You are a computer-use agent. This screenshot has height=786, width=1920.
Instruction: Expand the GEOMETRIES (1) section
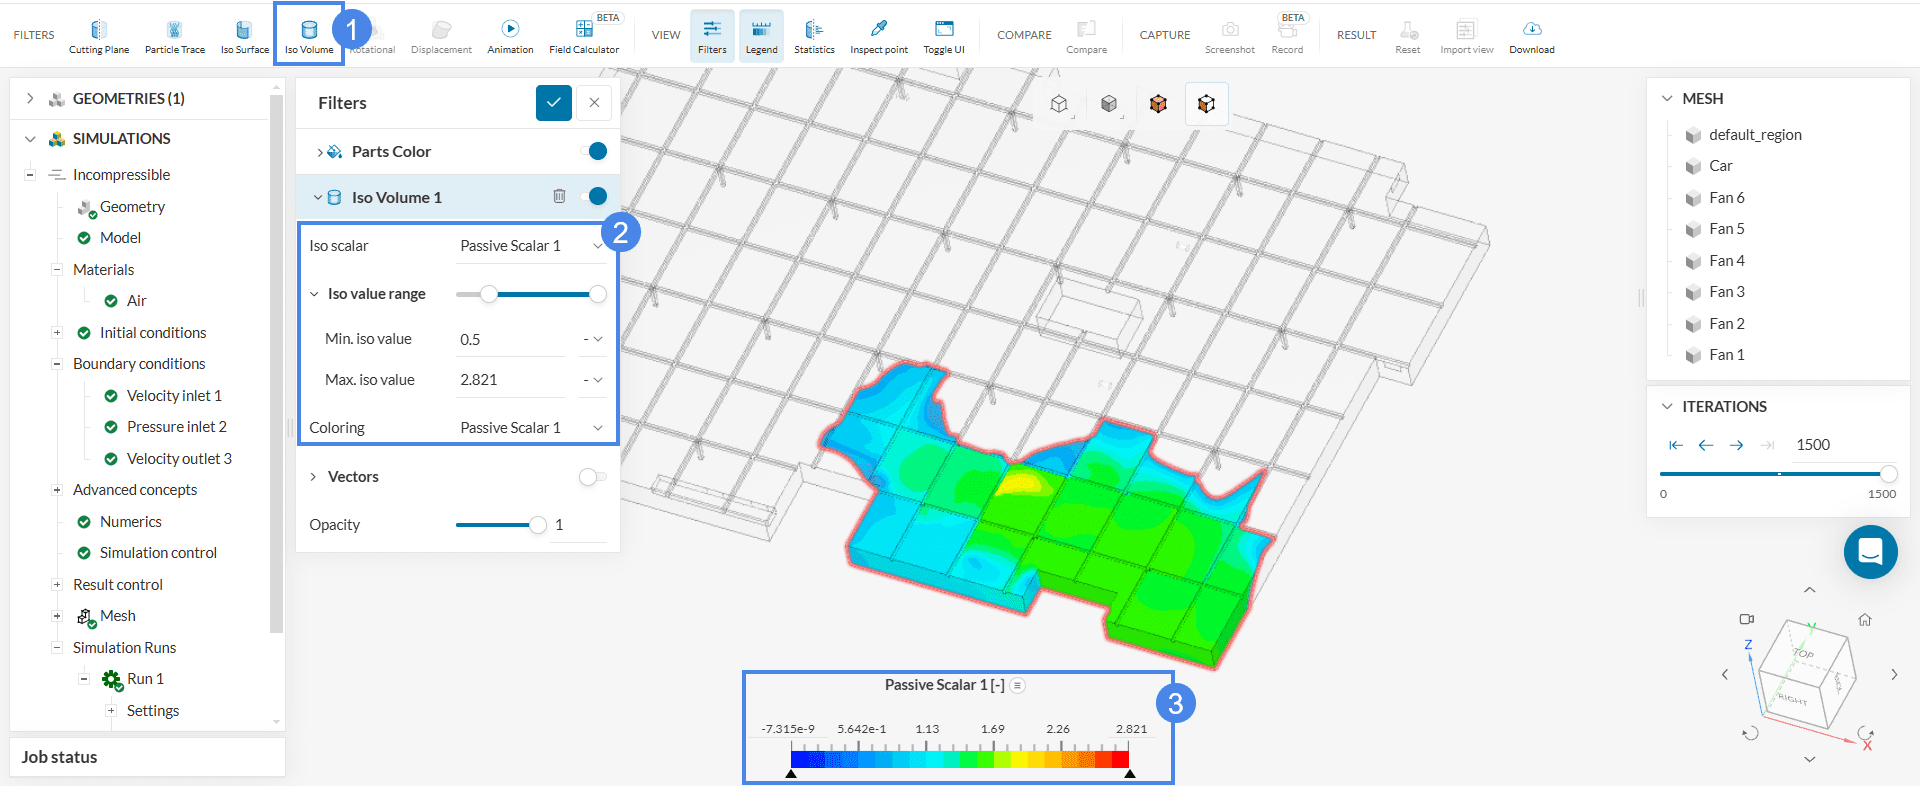point(30,98)
